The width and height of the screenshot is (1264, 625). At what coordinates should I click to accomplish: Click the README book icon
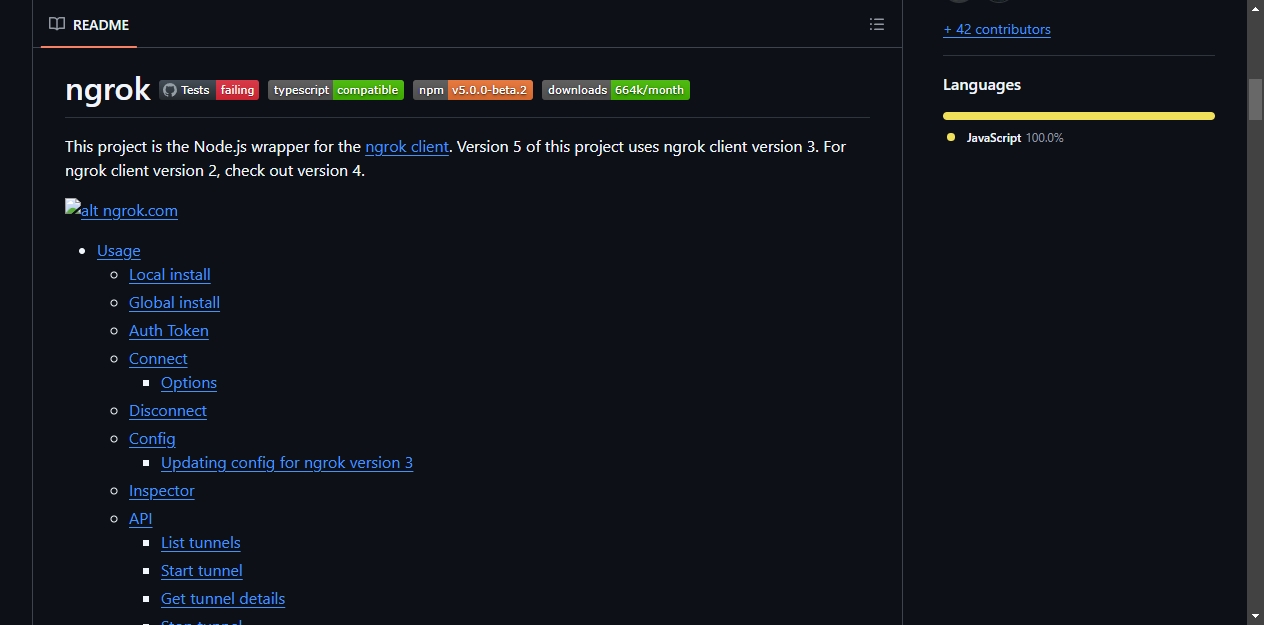tap(57, 24)
